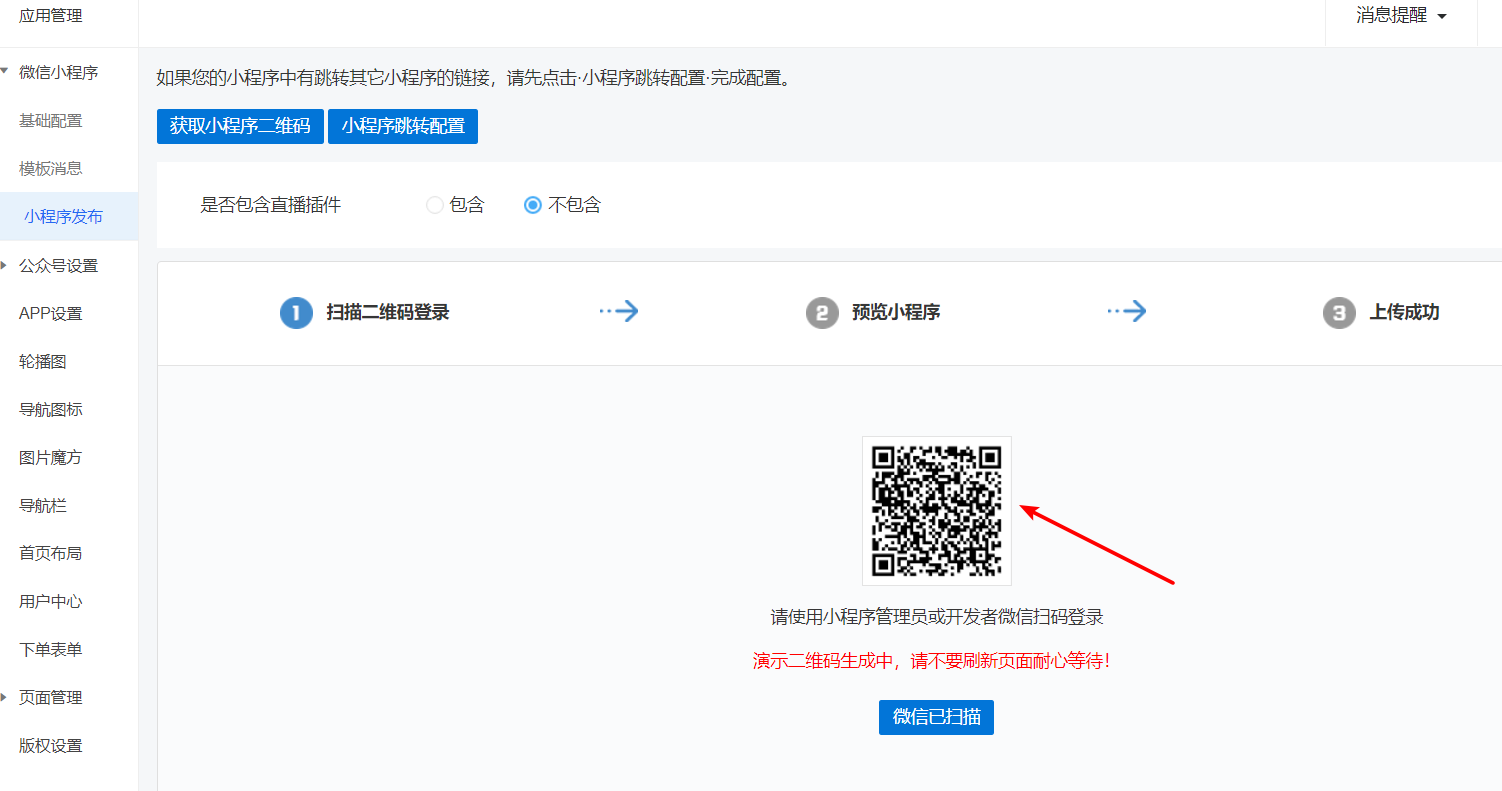The height and width of the screenshot is (791, 1502).
Task: Open 导航栏 in the sidebar
Action: coord(43,505)
